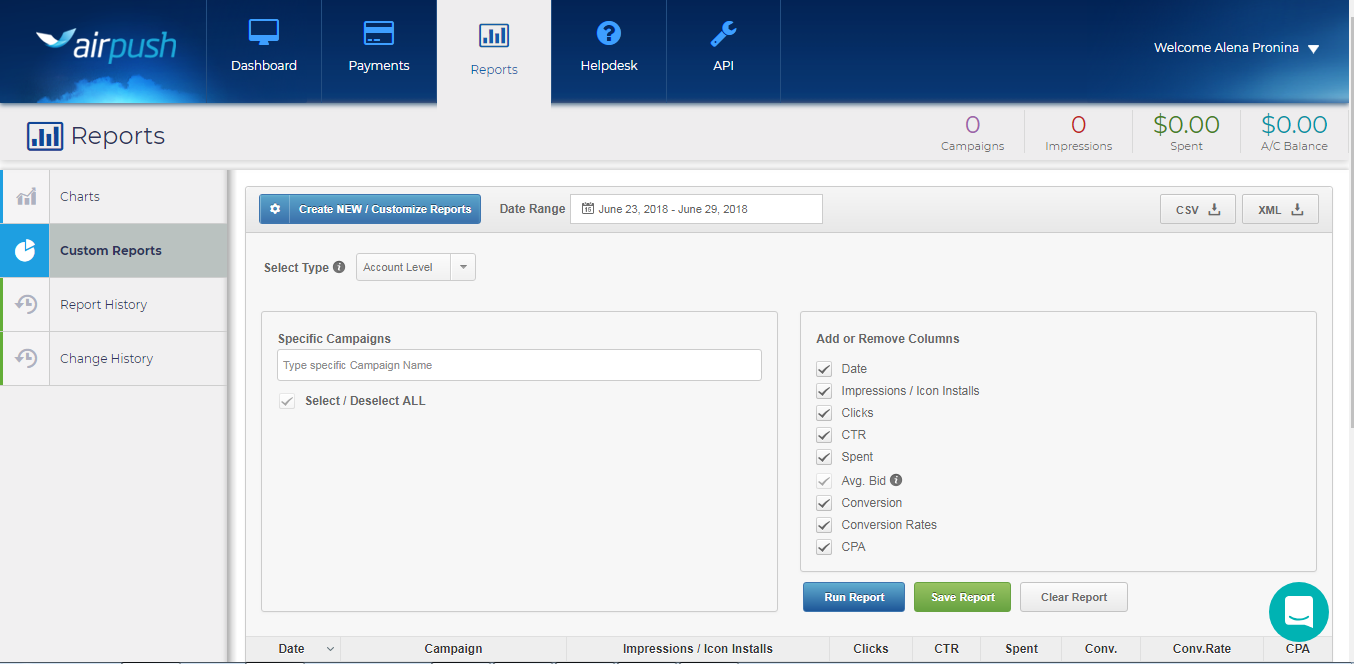
Task: Click the CPA table column header
Action: click(x=1298, y=649)
